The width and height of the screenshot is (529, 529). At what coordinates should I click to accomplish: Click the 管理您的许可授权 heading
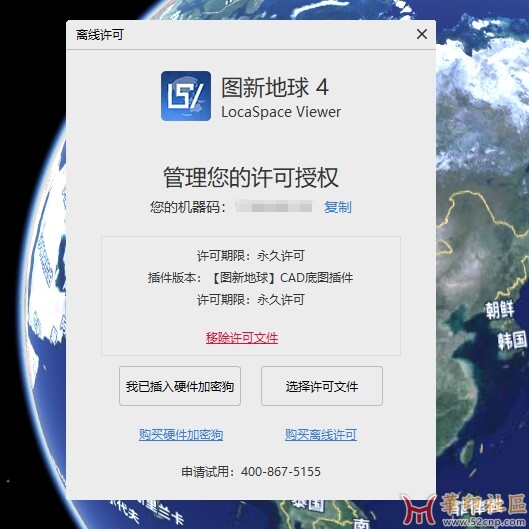click(251, 177)
